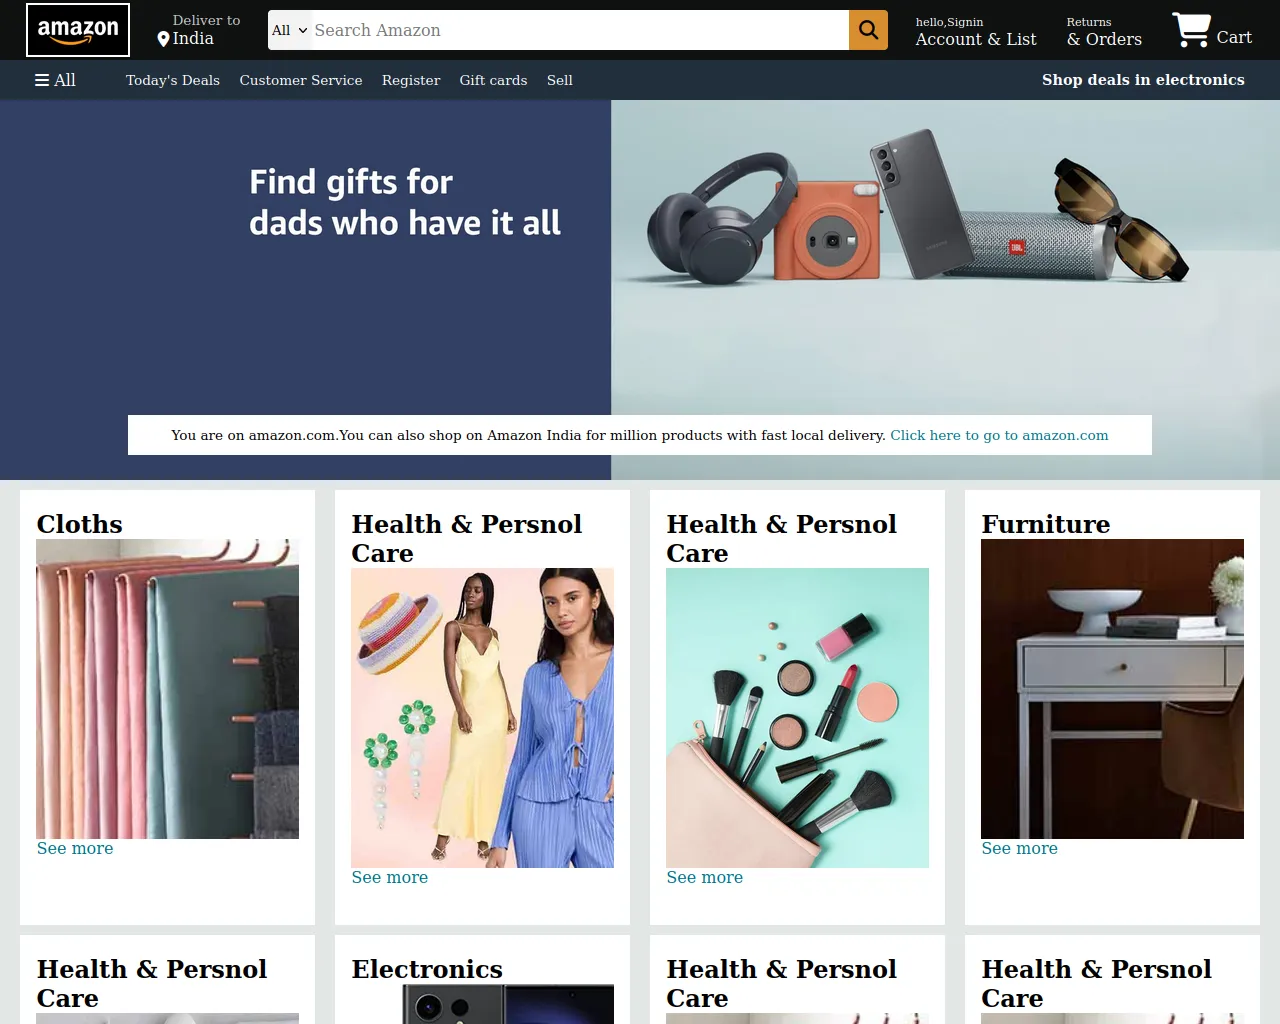This screenshot has height=1024, width=1280.
Task: Open Gift cards in navigation bar
Action: [x=493, y=80]
